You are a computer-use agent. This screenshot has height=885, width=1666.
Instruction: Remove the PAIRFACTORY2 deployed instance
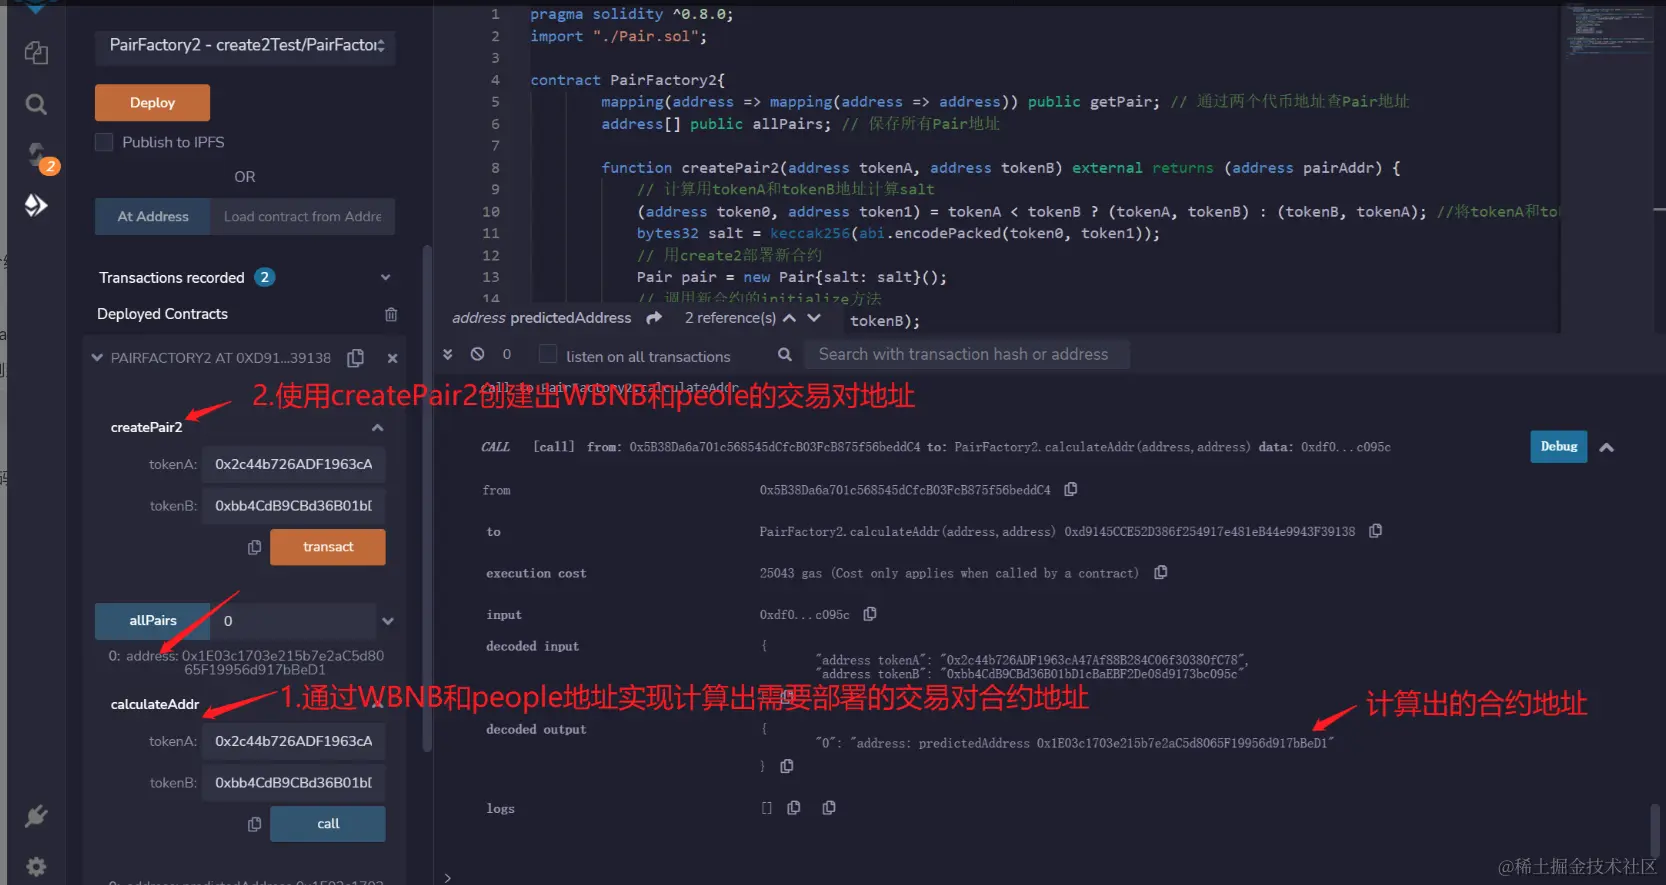point(392,358)
